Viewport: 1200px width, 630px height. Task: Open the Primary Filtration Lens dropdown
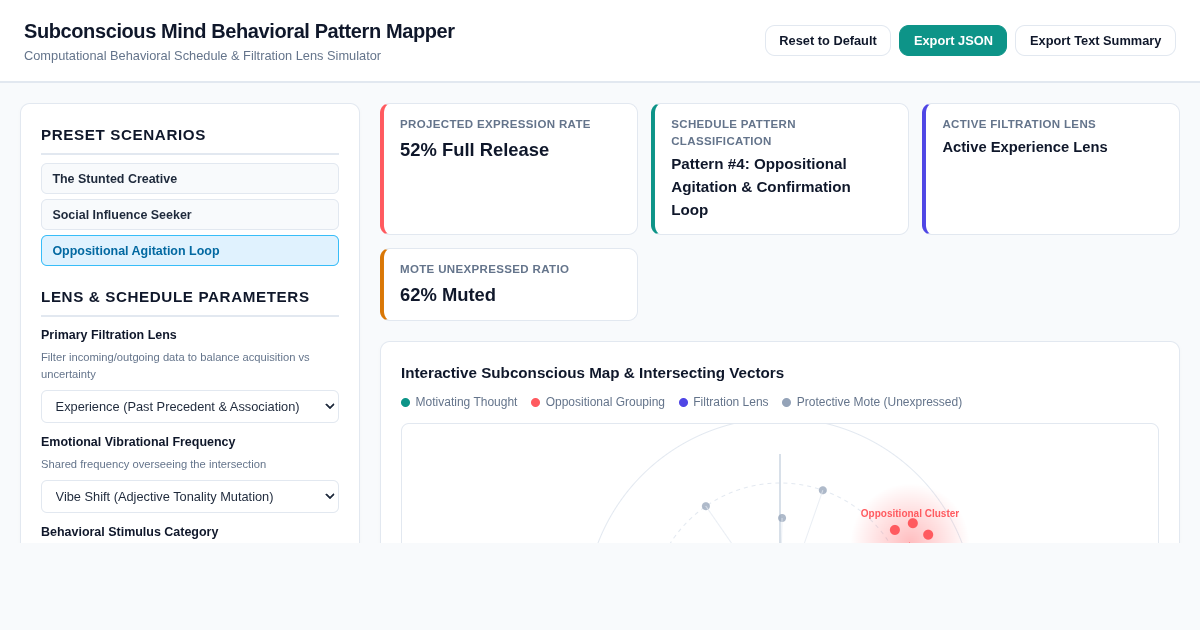(x=190, y=407)
